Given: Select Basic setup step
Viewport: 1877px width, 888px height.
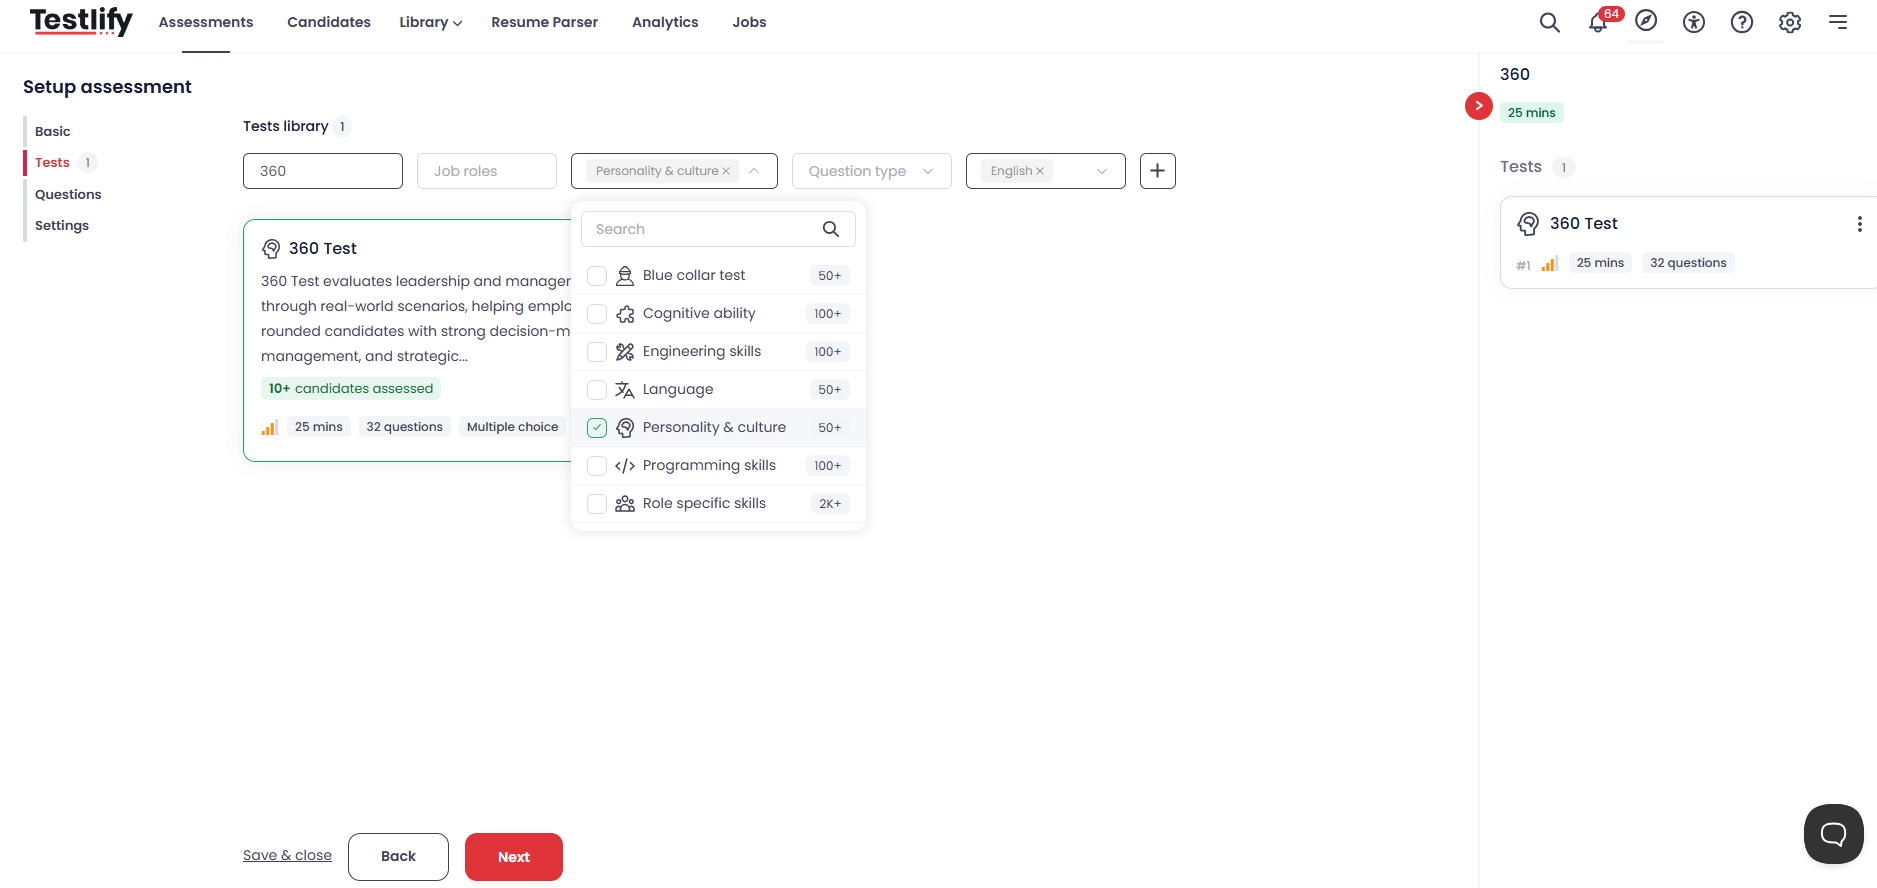Looking at the screenshot, I should 53,131.
